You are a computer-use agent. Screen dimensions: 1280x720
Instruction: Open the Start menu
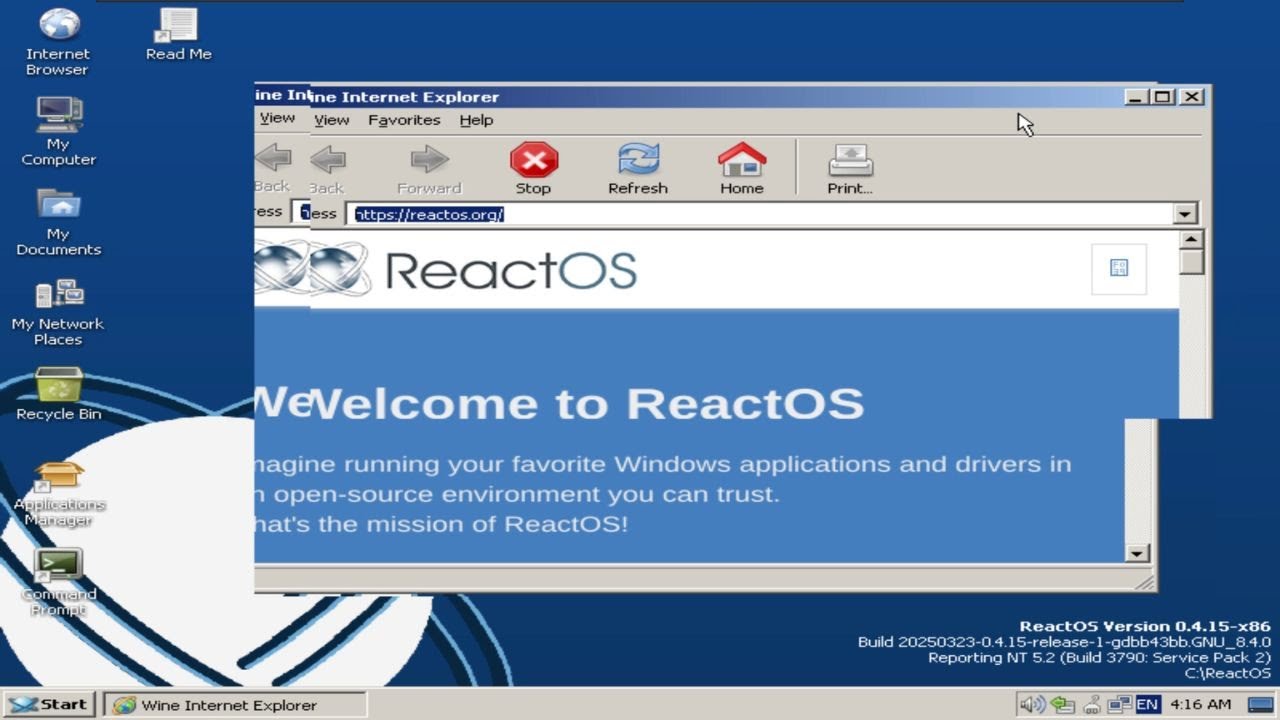click(49, 705)
